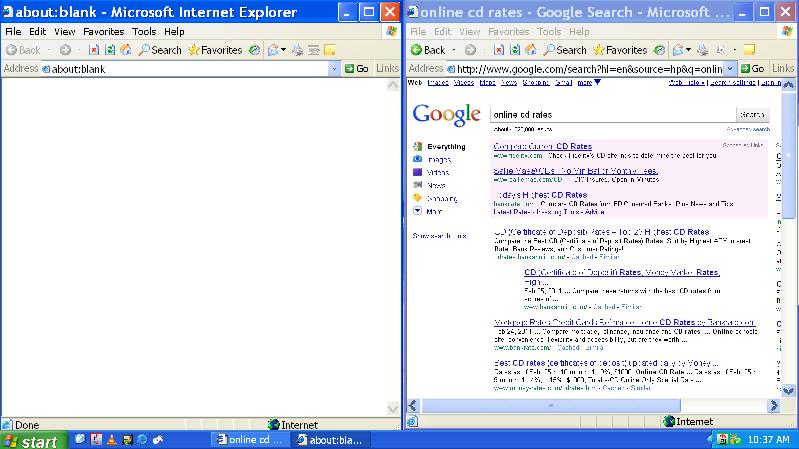
Task: Open Favorites pane in the Google Search window
Action: (620, 50)
